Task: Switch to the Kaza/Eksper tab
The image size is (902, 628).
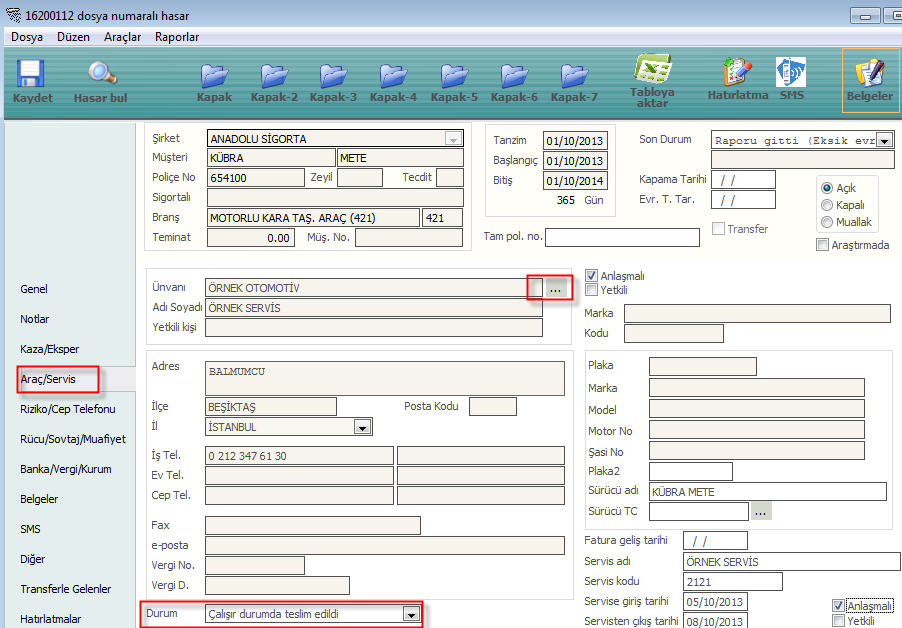Action: 50,349
